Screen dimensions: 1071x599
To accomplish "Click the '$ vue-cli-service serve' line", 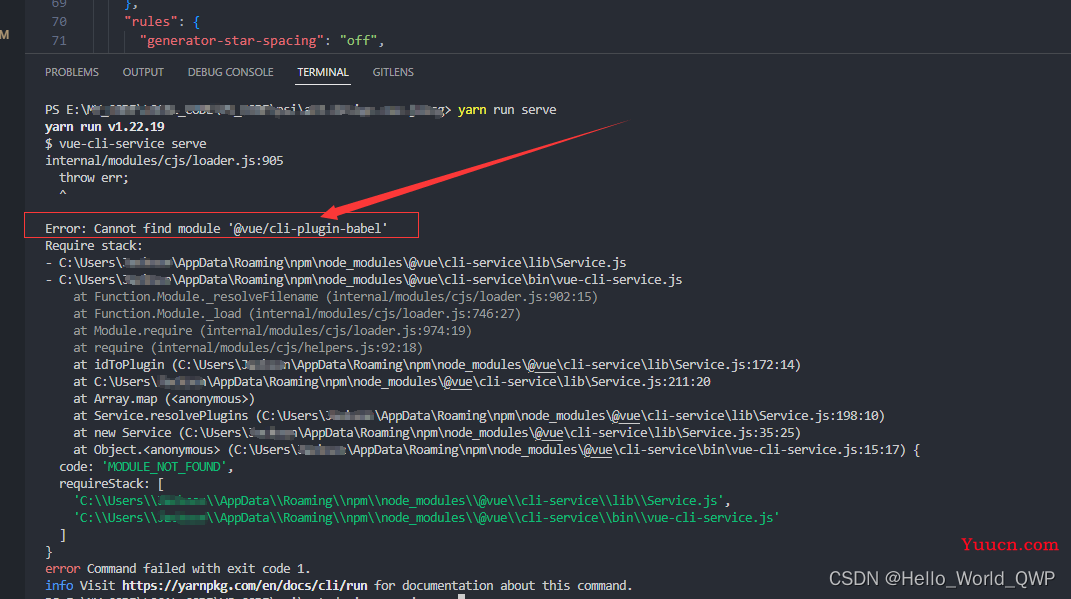I will [x=126, y=143].
